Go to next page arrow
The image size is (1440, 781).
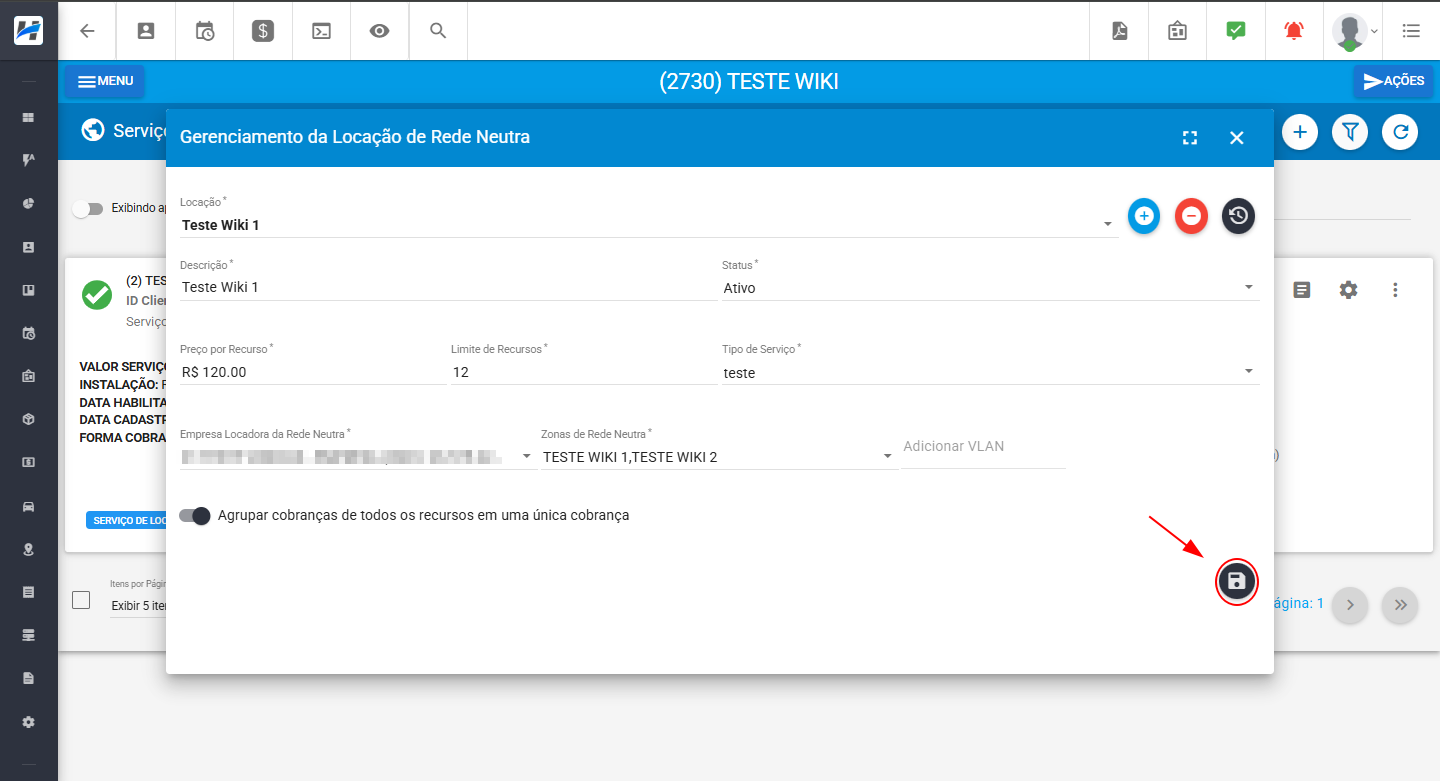click(1350, 605)
